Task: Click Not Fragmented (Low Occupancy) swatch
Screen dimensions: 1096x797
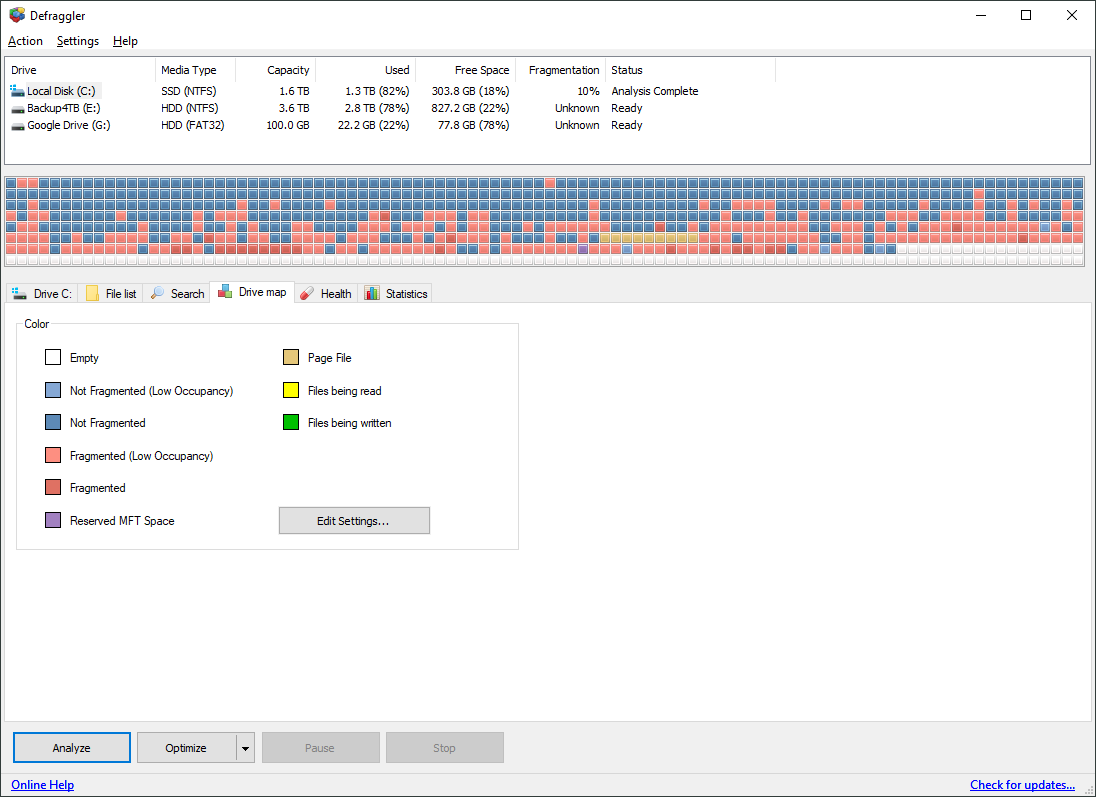Action: tap(53, 390)
